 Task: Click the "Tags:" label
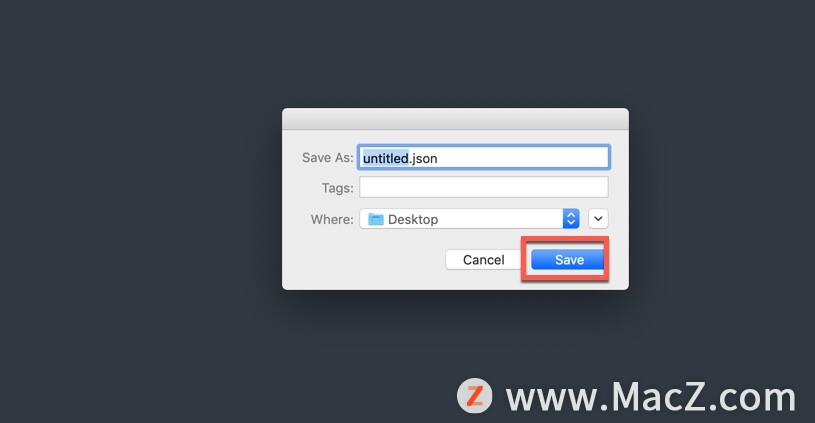(337, 188)
